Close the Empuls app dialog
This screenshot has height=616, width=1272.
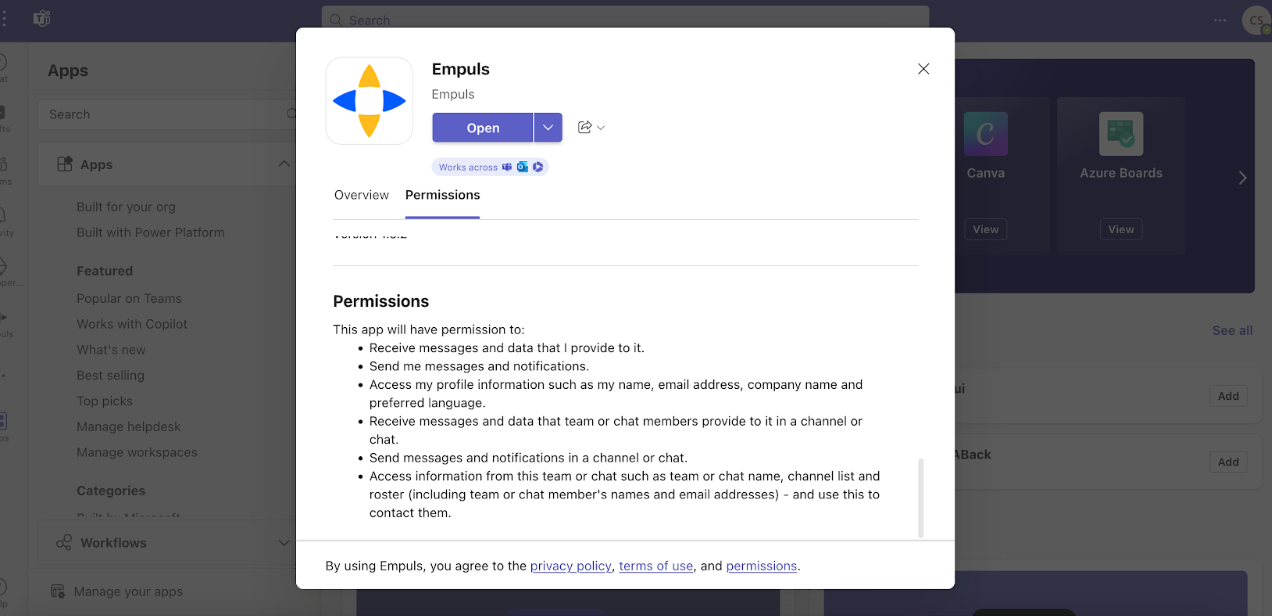tap(923, 69)
